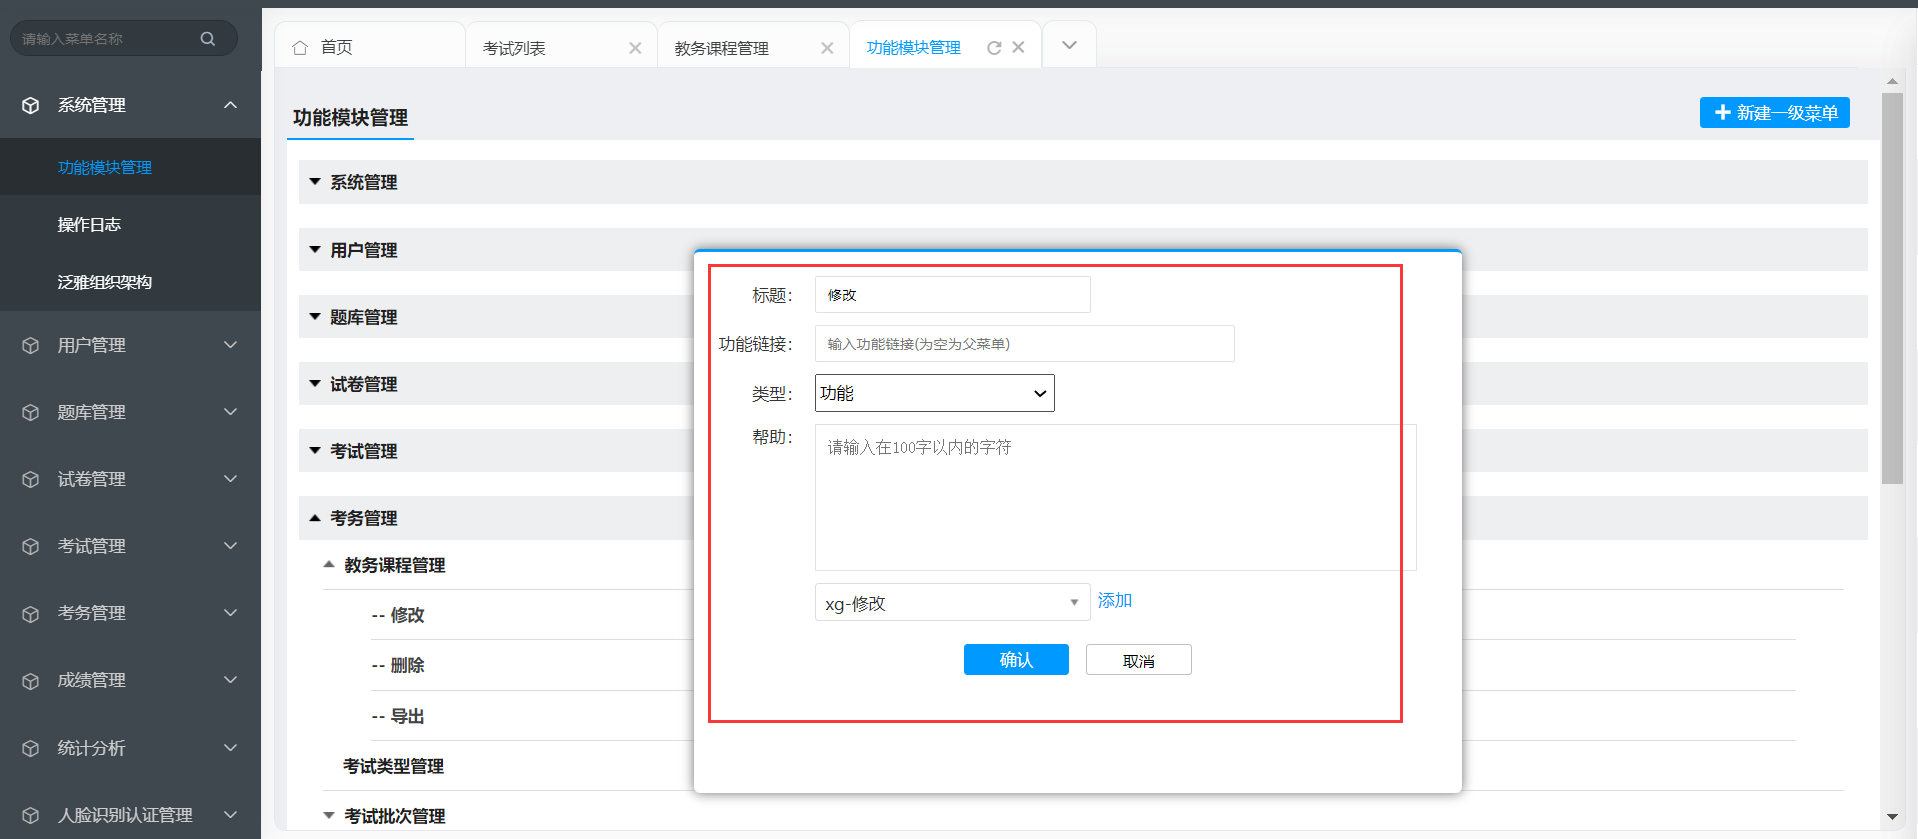Click the 新建一级菜单 button
1918x839 pixels.
coord(1775,113)
